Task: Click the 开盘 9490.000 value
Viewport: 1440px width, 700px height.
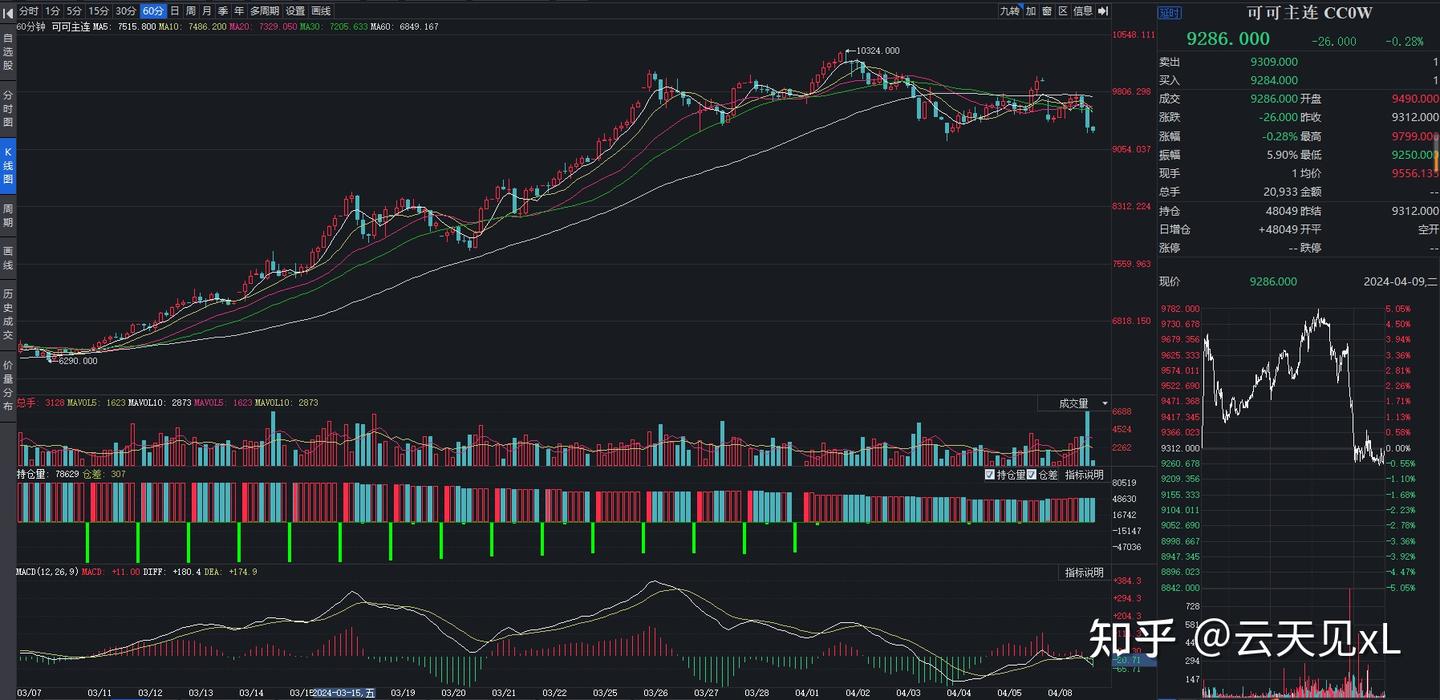Action: click(x=1414, y=99)
